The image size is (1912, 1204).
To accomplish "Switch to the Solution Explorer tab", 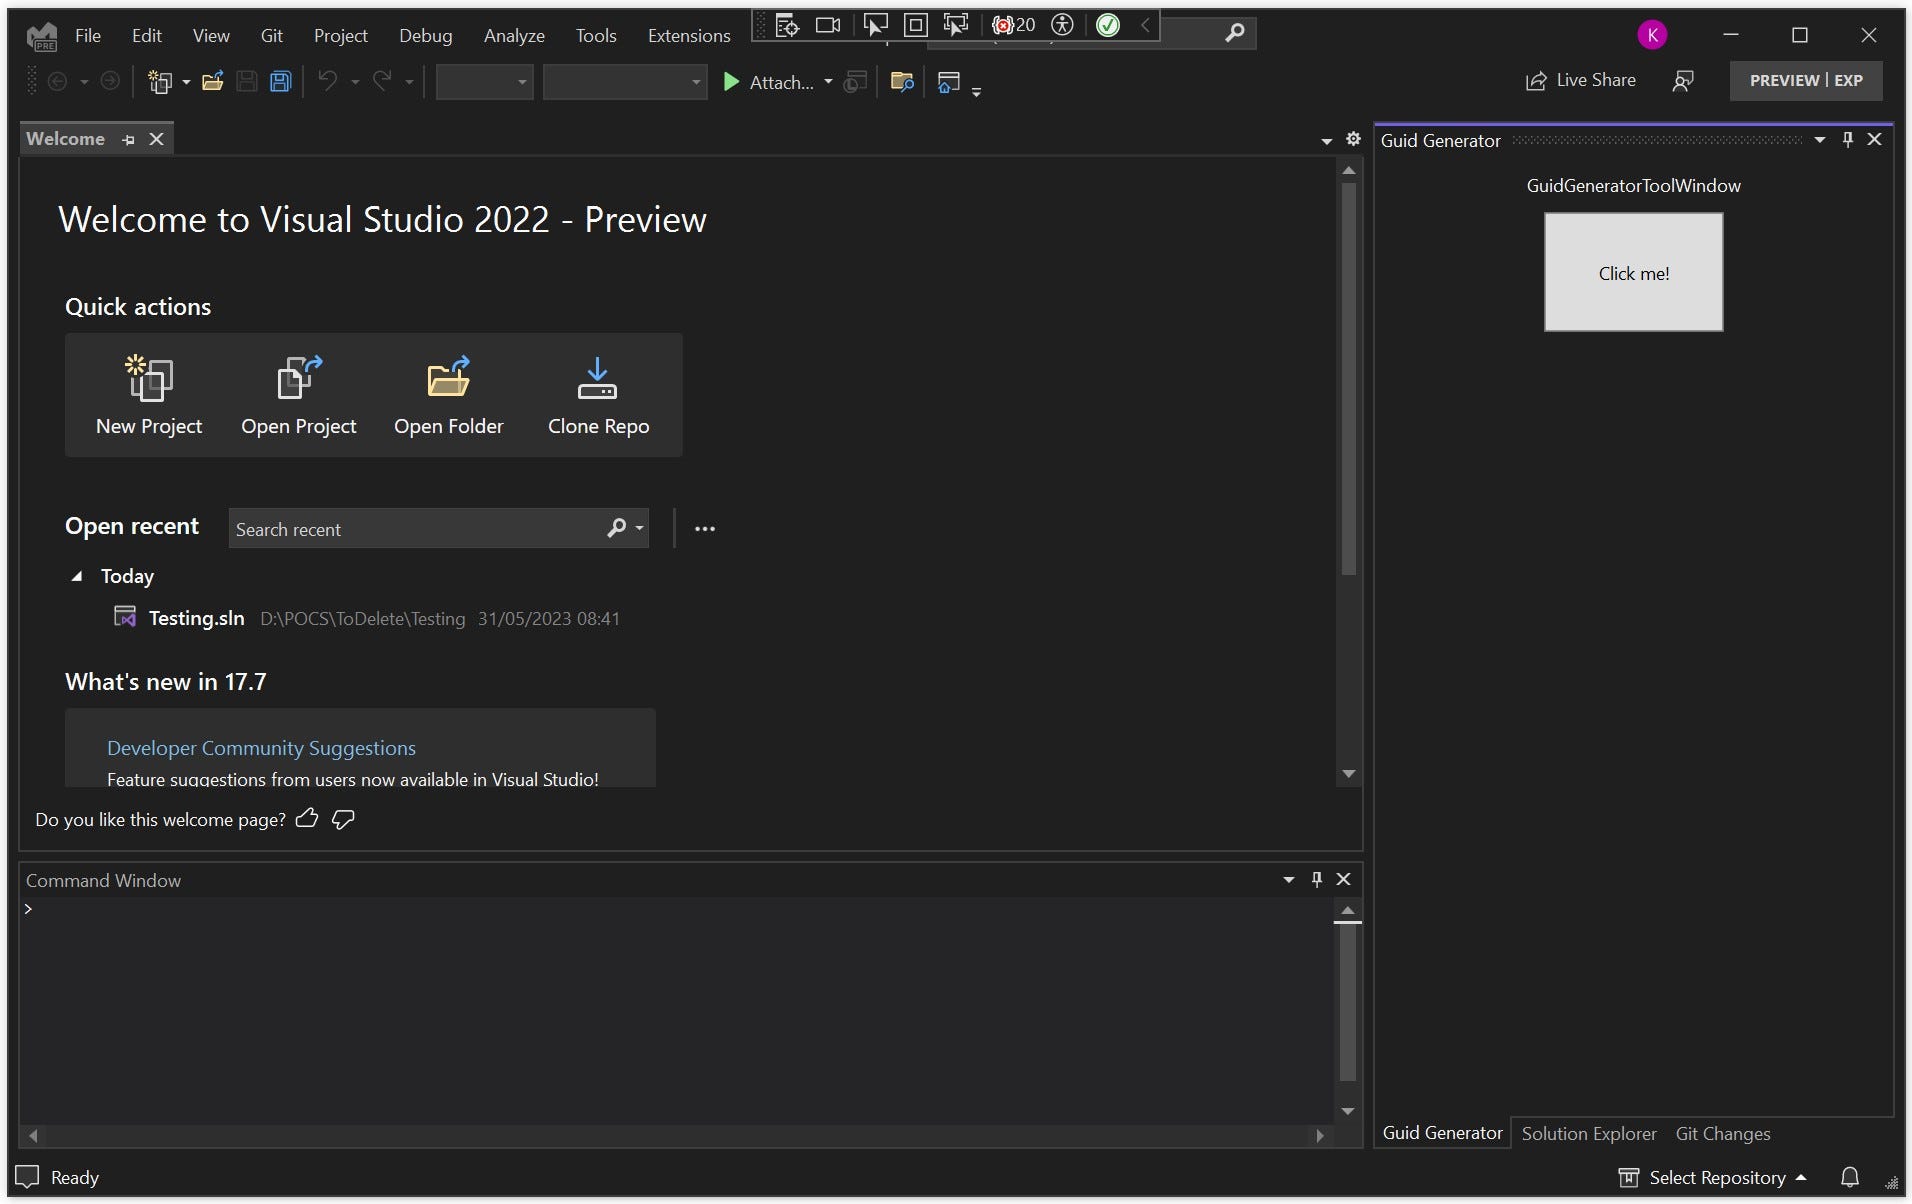I will coord(1589,1133).
